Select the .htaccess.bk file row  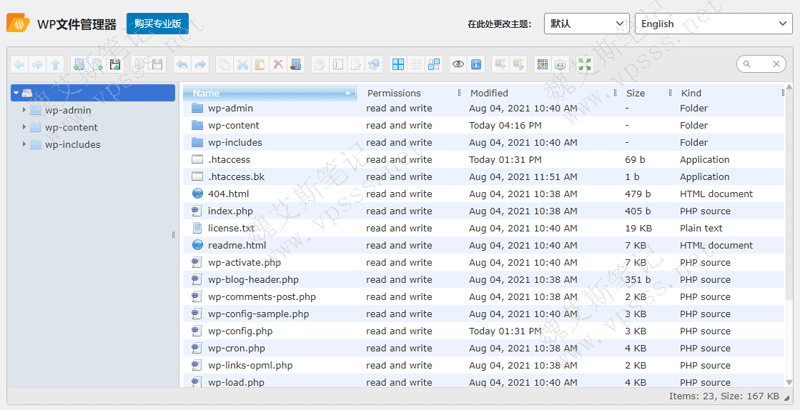click(483, 177)
